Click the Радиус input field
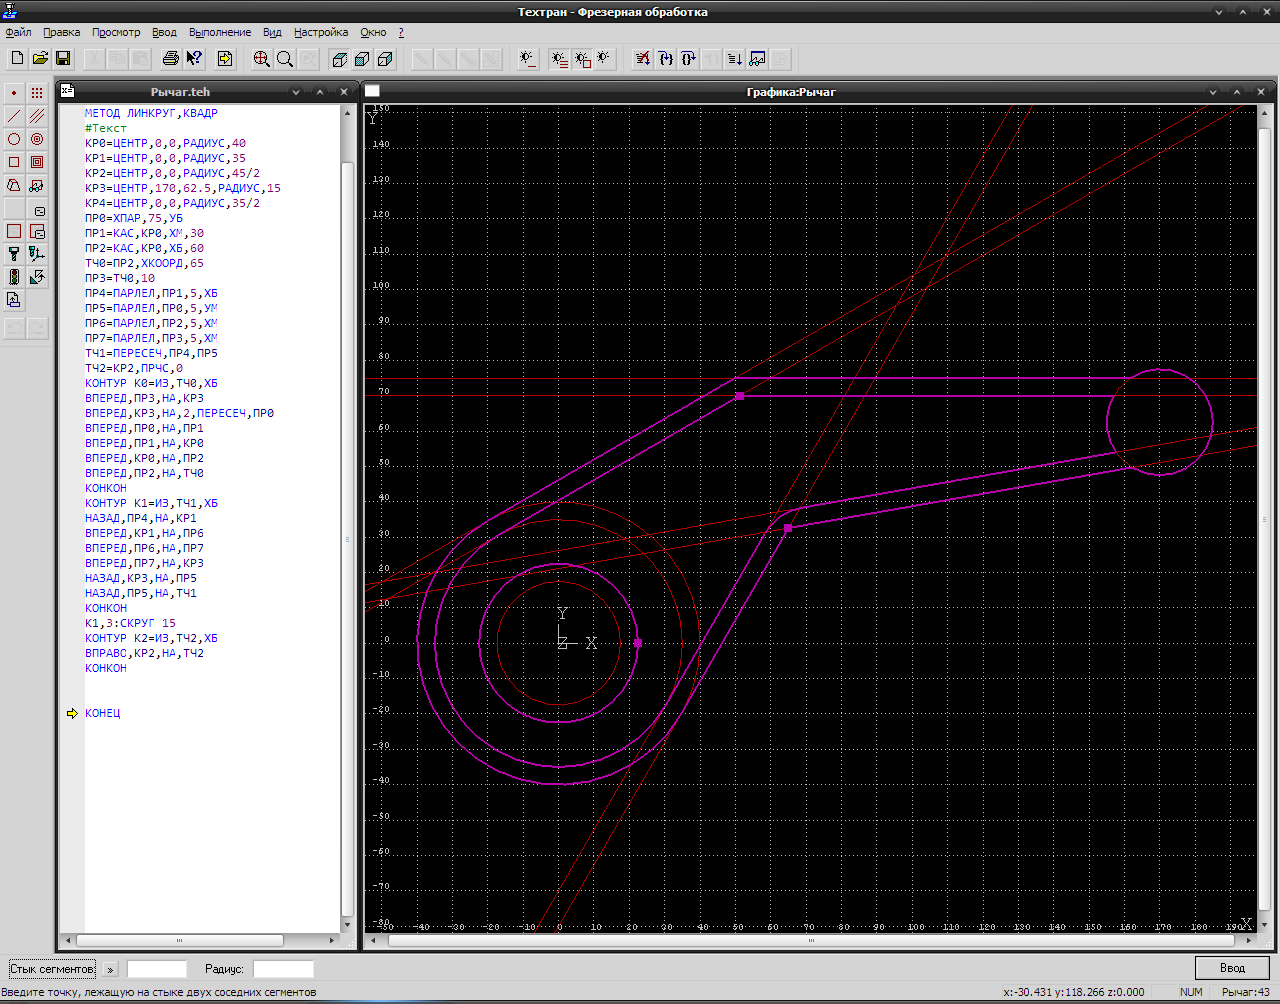The width and height of the screenshot is (1280, 1004). (x=283, y=969)
